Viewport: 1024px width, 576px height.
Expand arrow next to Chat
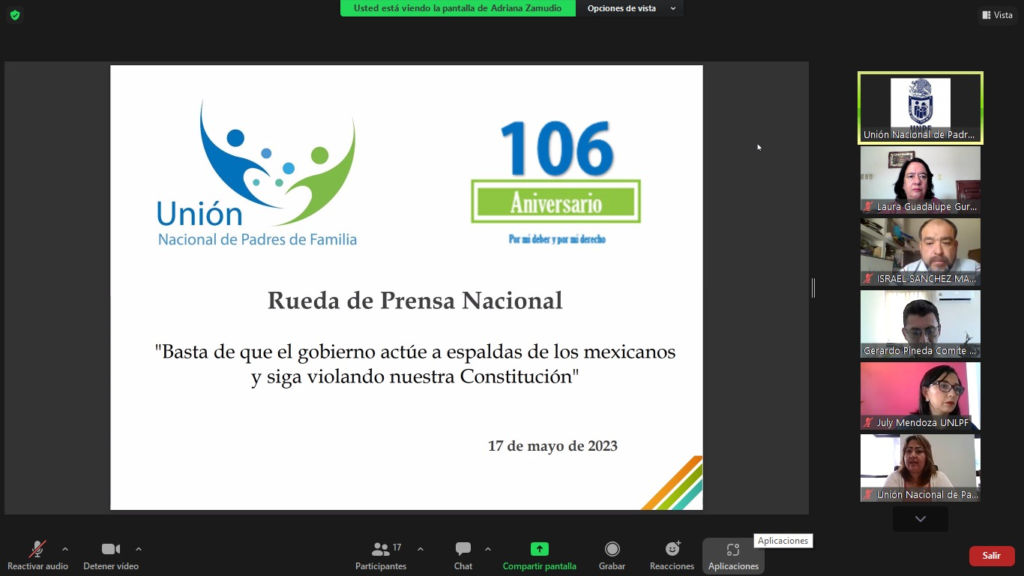click(488, 549)
